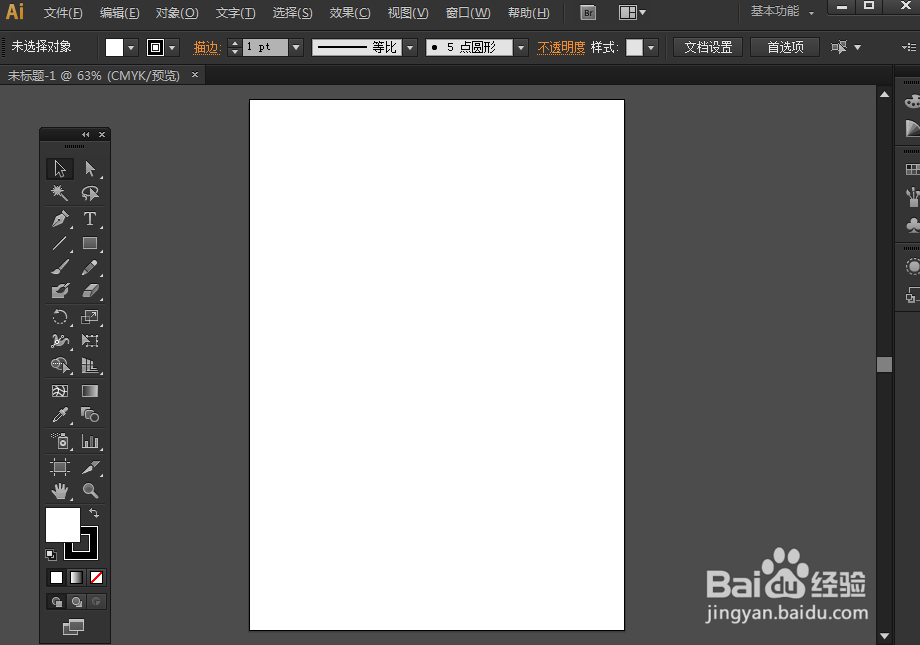Open the 文件(F) menu

pos(63,13)
